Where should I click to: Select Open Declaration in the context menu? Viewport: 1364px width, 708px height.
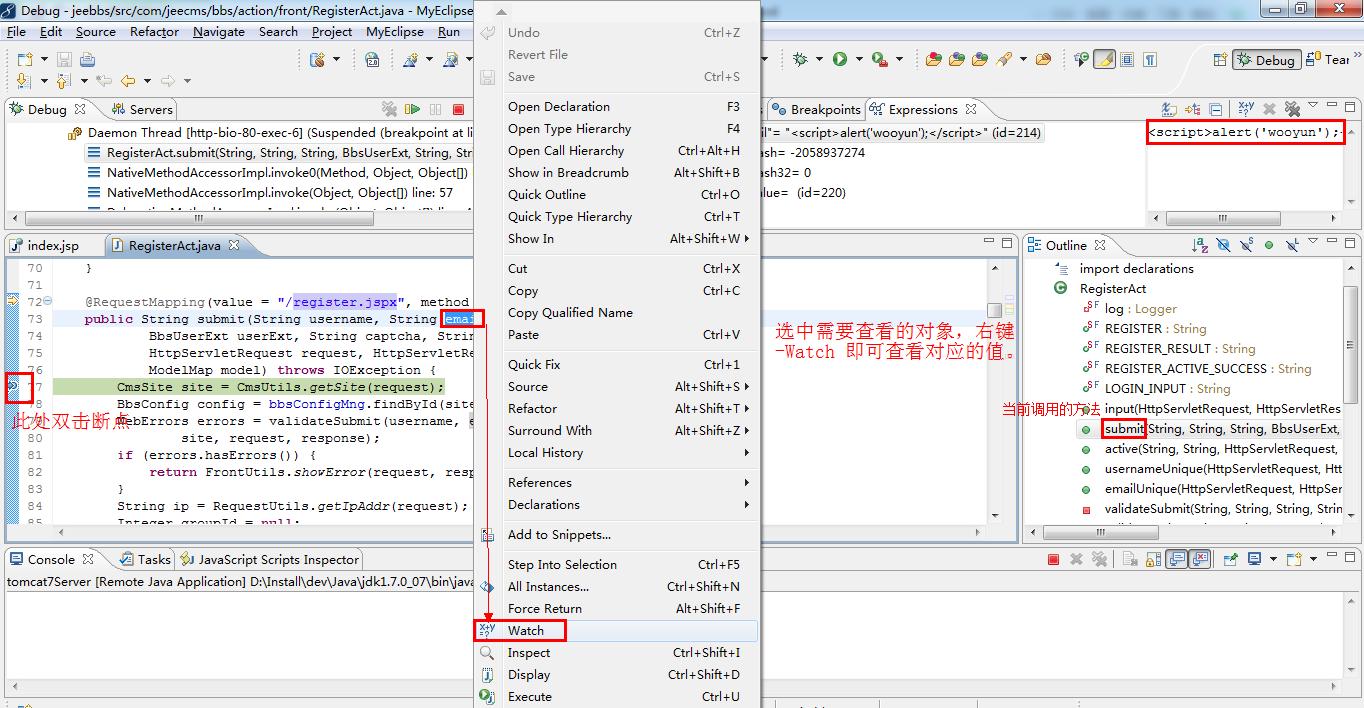click(627, 107)
